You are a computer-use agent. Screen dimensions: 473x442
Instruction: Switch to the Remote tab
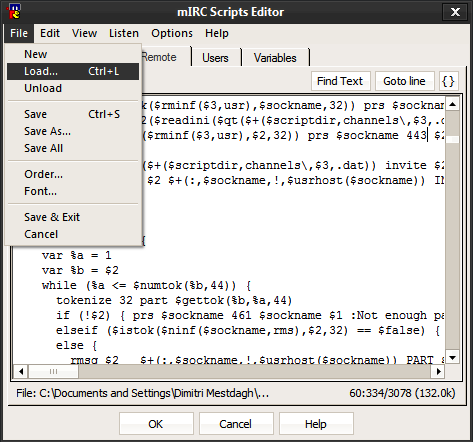[x=166, y=57]
